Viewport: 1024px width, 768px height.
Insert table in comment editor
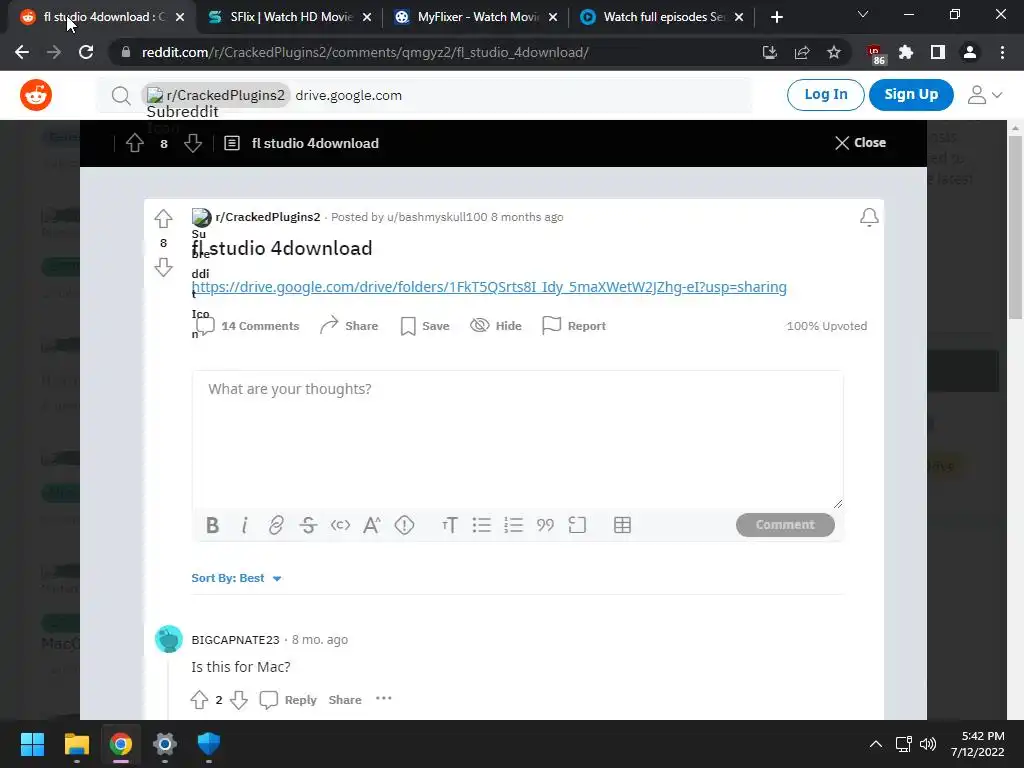click(x=622, y=525)
